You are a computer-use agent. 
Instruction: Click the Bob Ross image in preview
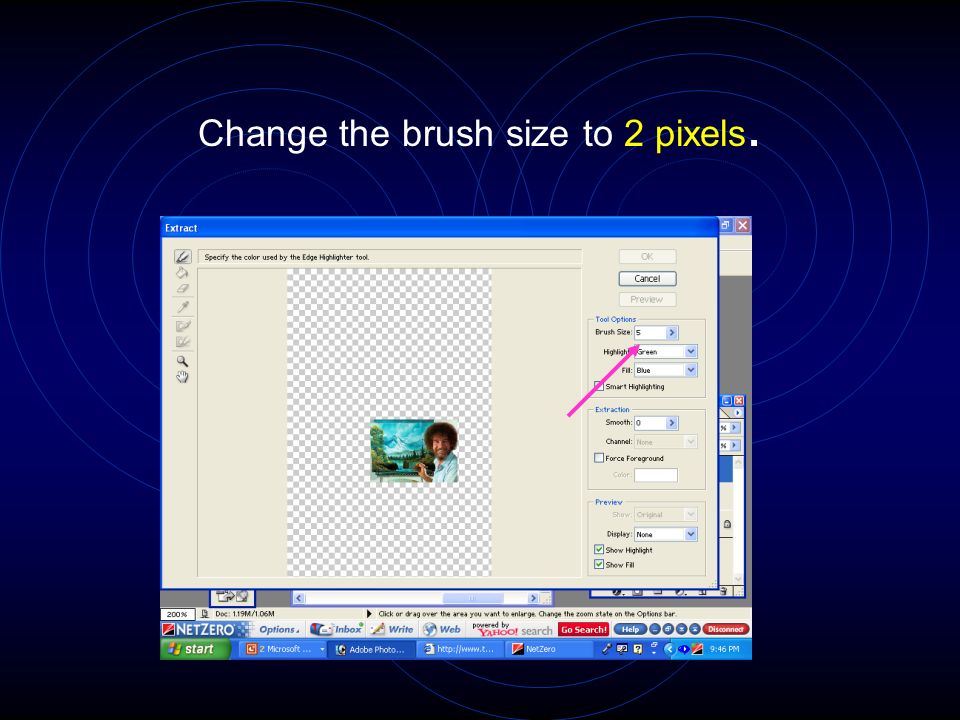[414, 451]
